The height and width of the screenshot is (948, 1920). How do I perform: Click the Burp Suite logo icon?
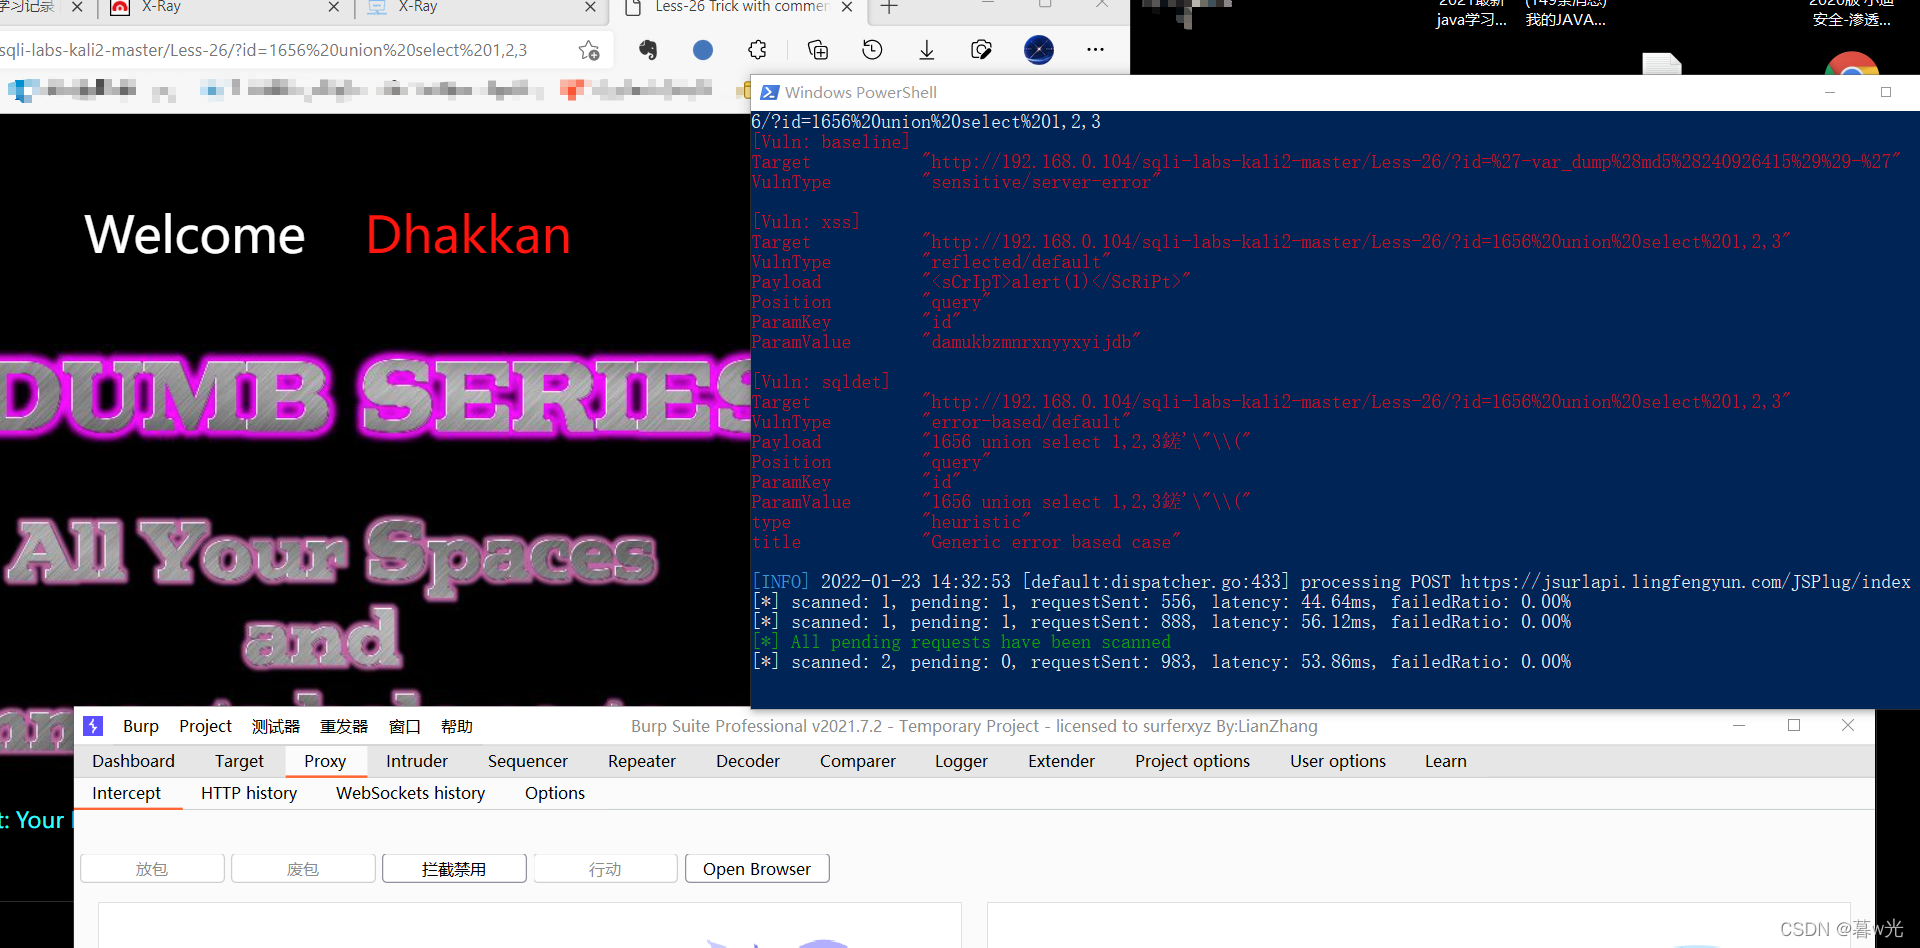(x=93, y=726)
